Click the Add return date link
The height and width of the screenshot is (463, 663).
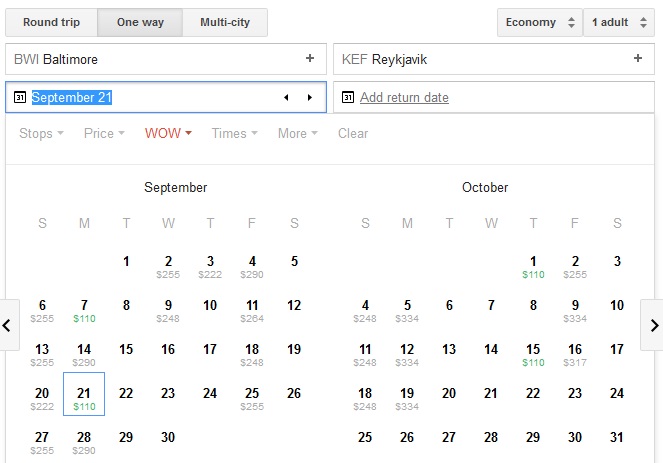[404, 97]
